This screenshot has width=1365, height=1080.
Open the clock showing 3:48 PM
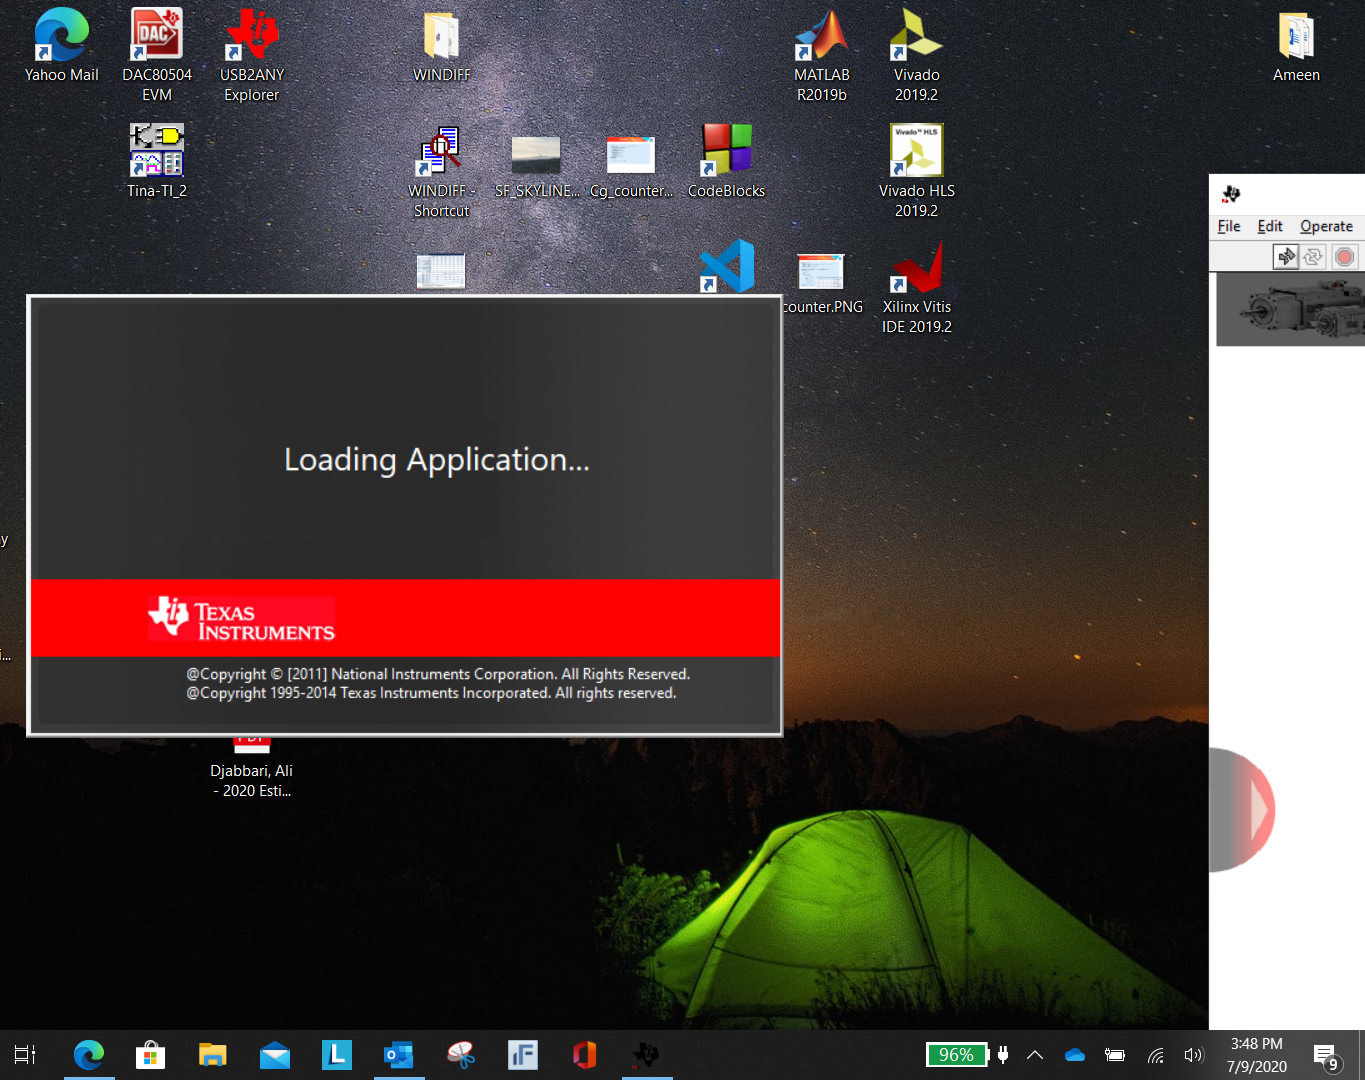(x=1257, y=1055)
